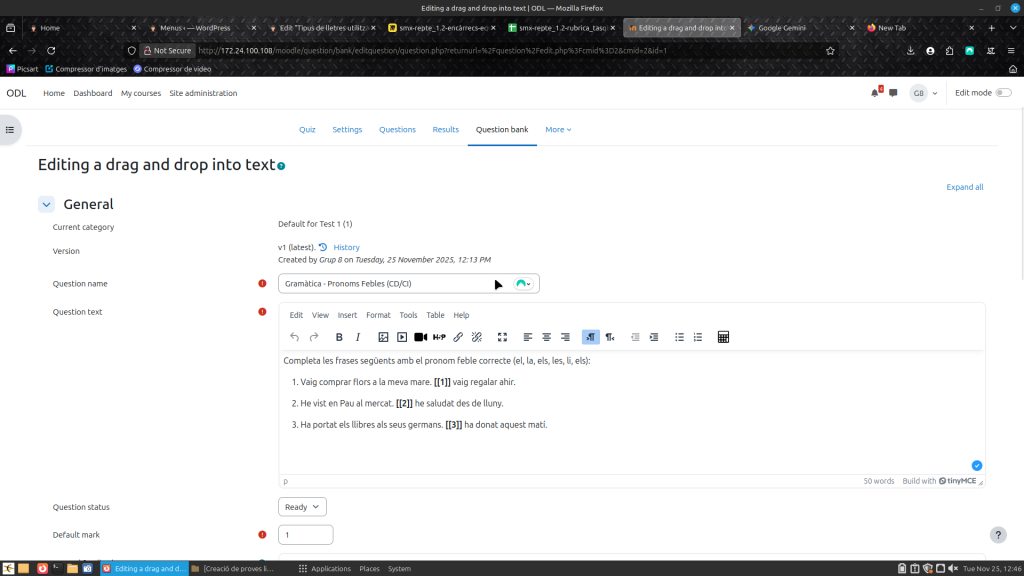Insert an image via editor toolbar
The width and height of the screenshot is (1024, 576).
383,337
